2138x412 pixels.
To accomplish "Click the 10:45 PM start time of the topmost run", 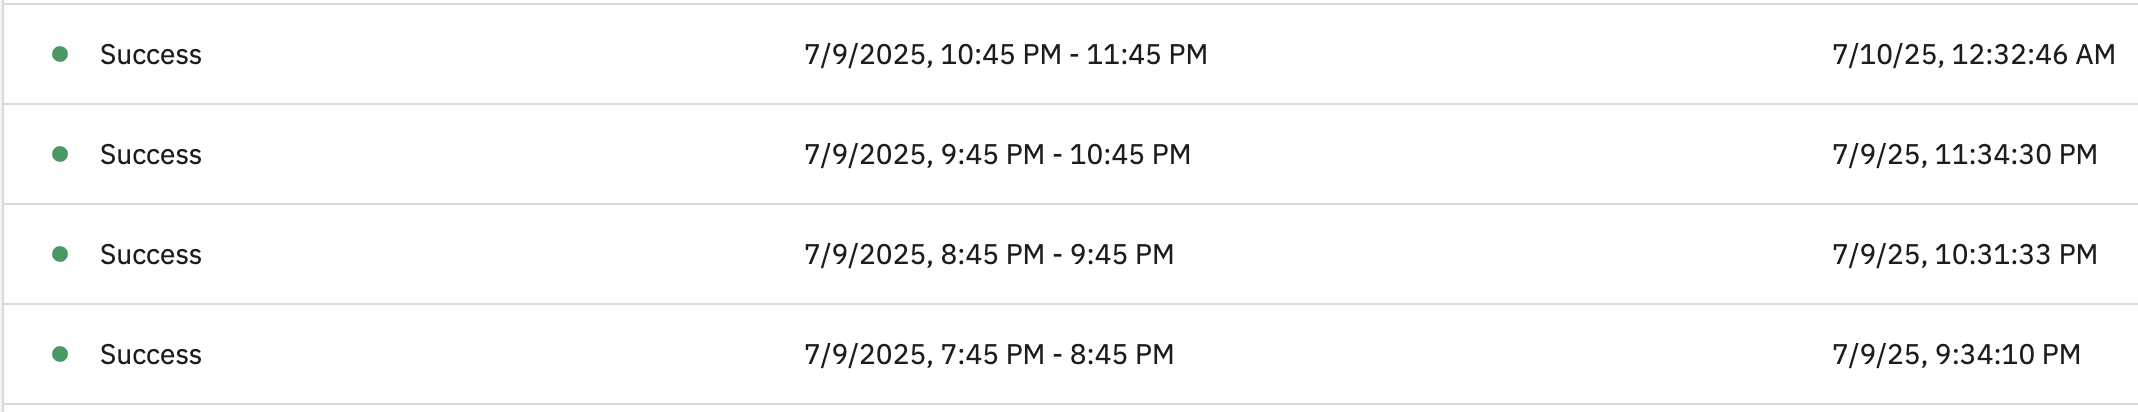I will pyautogui.click(x=1001, y=54).
